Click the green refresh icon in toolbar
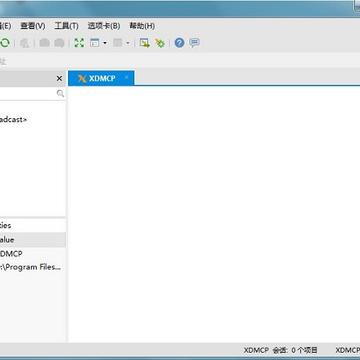This screenshot has height=360, width=360. tap(5, 43)
